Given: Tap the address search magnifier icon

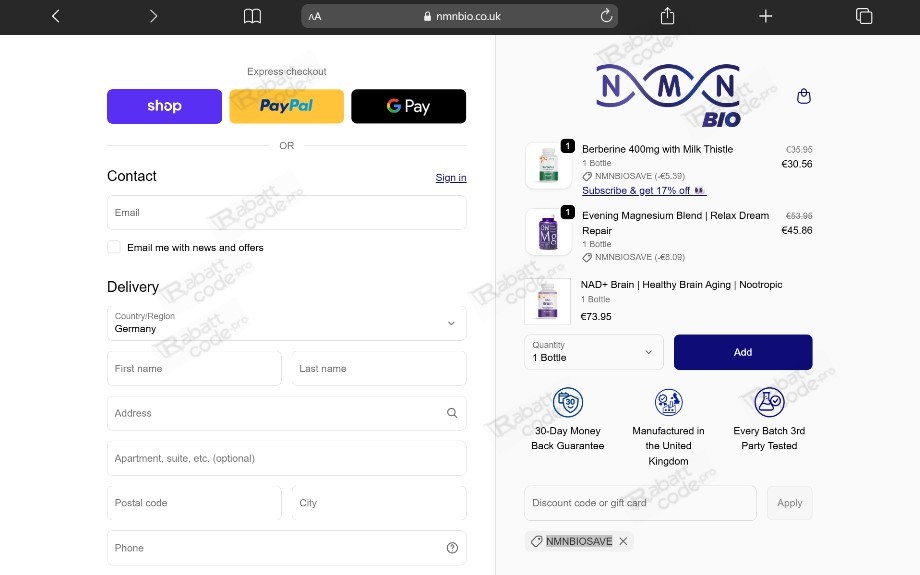Looking at the screenshot, I should click(x=452, y=413).
